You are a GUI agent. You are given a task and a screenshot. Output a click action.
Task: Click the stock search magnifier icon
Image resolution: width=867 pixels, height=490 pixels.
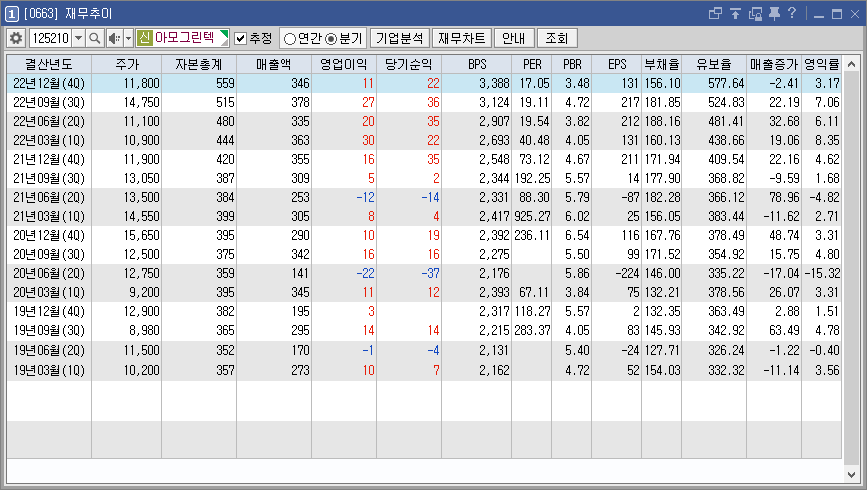[95, 38]
